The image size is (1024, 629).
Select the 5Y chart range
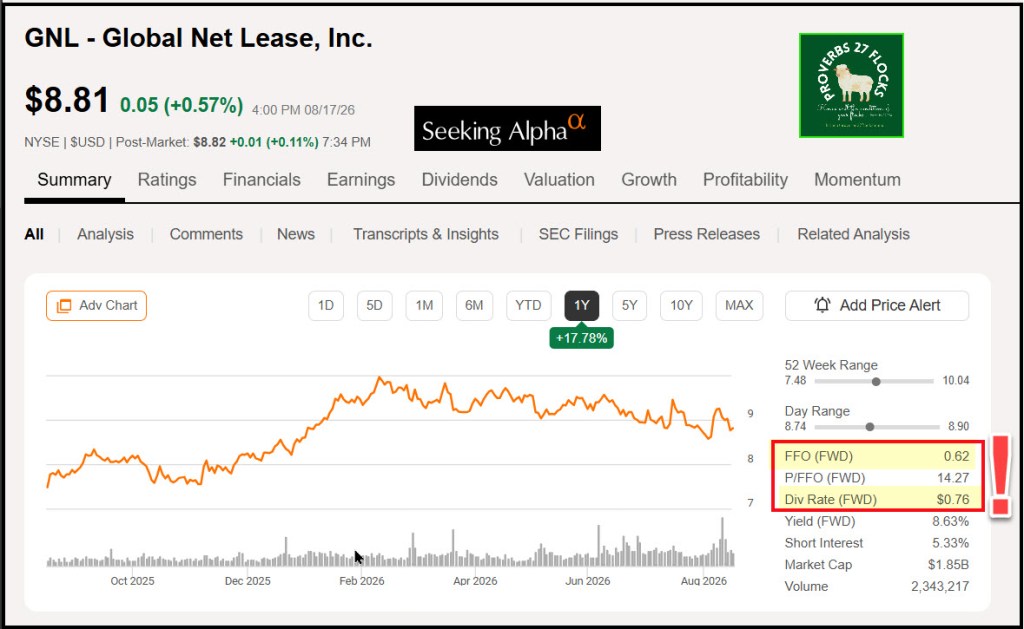[x=630, y=306]
